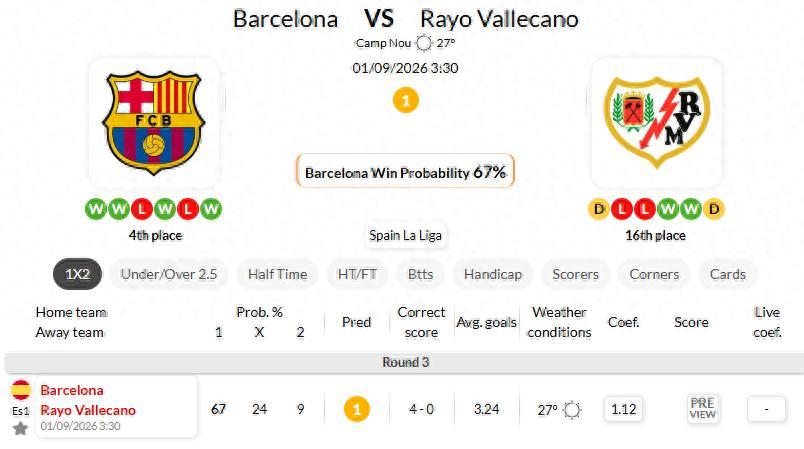Click the PREVIEW button
804x449 pixels.
tap(702, 409)
